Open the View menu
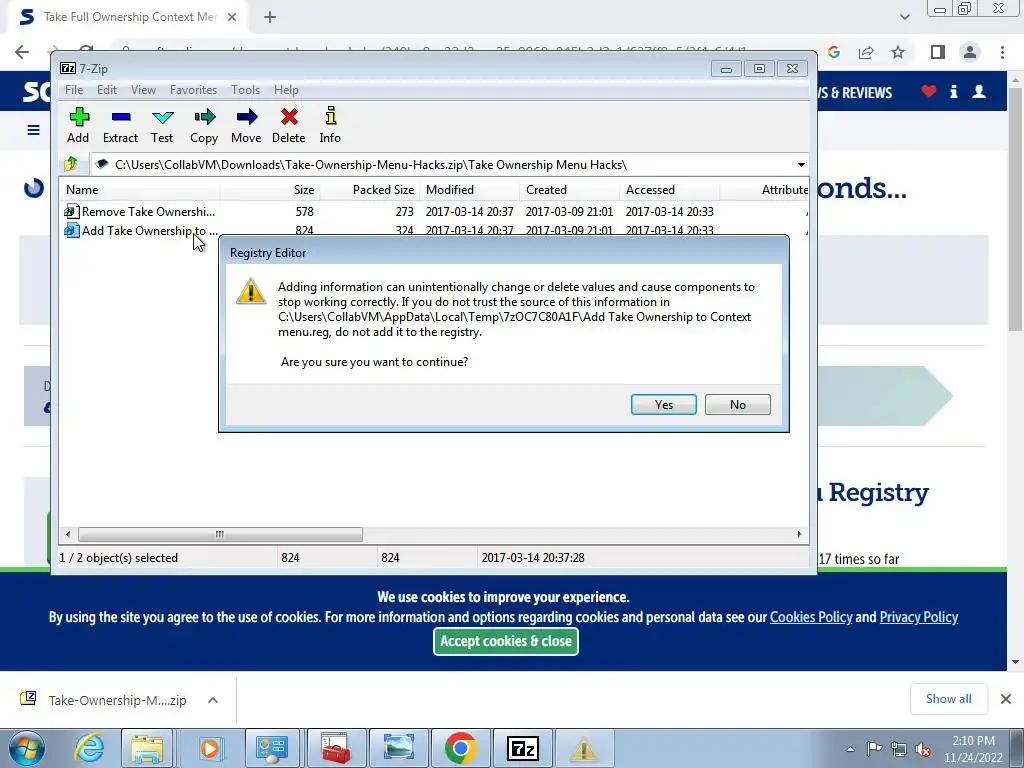The height and width of the screenshot is (768, 1024). 143,90
